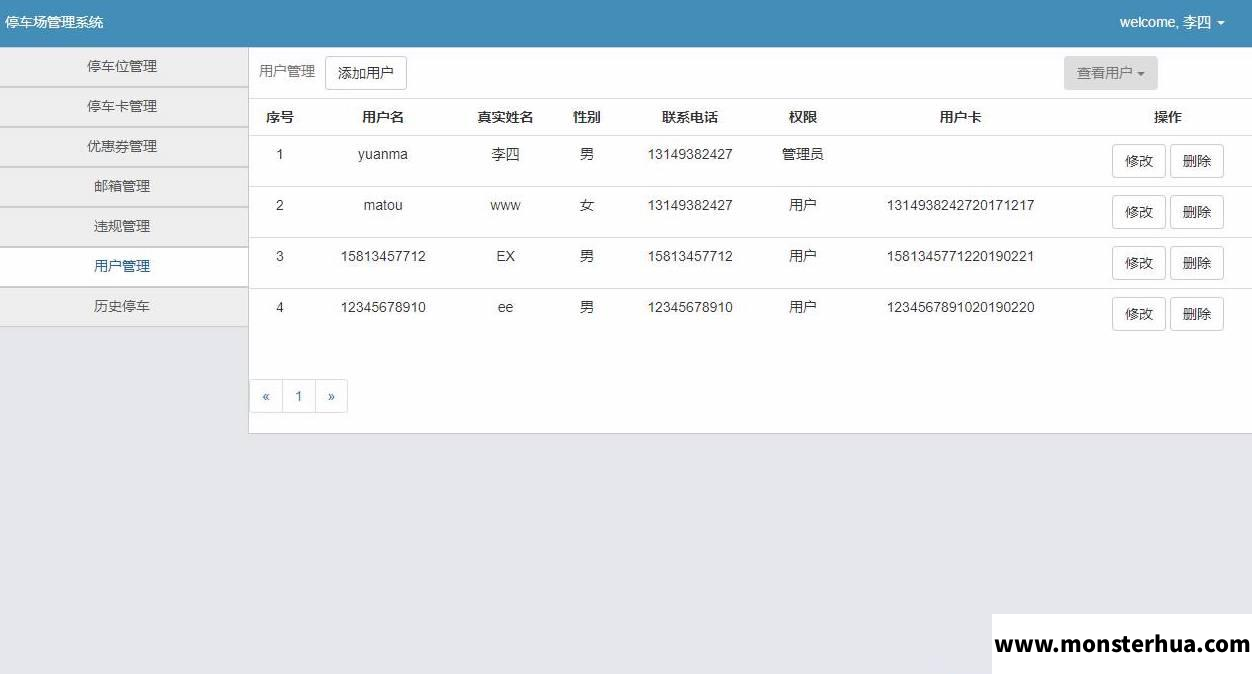This screenshot has height=674, width=1252.
Task: Click gender cell 女 in matou row
Action: click(x=587, y=205)
